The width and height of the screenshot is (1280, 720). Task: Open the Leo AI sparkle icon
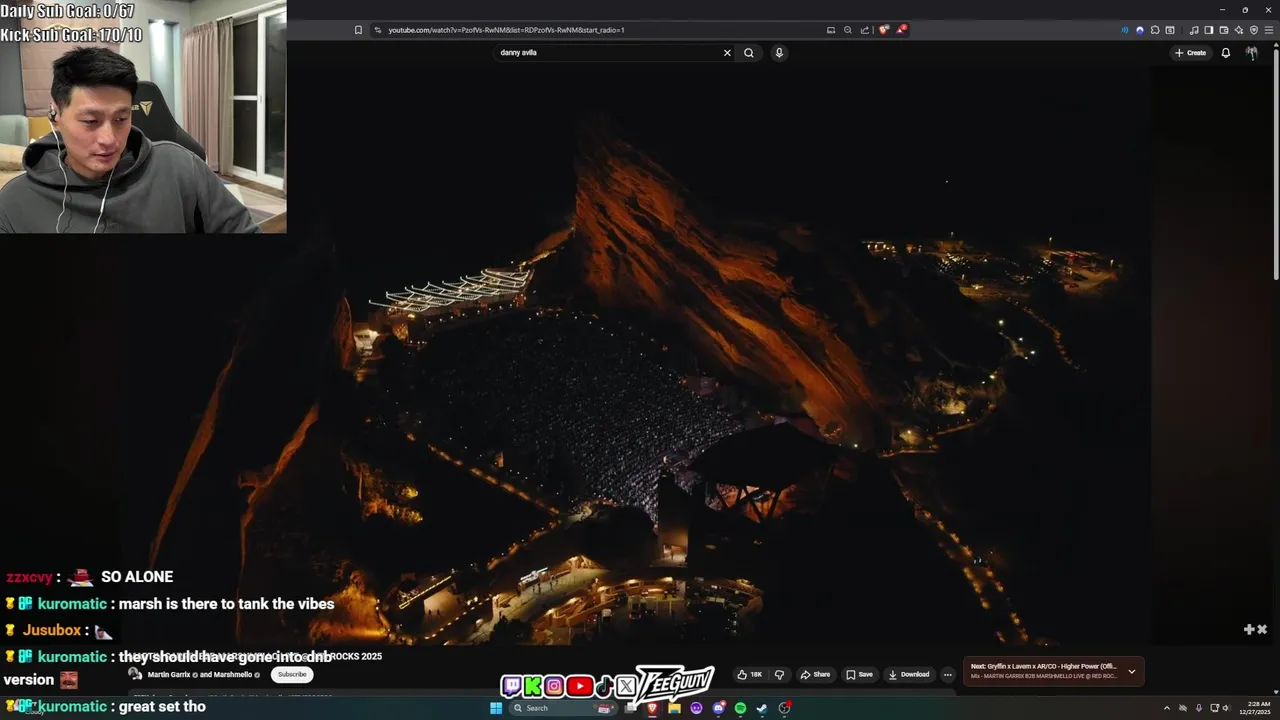pos(1239,30)
